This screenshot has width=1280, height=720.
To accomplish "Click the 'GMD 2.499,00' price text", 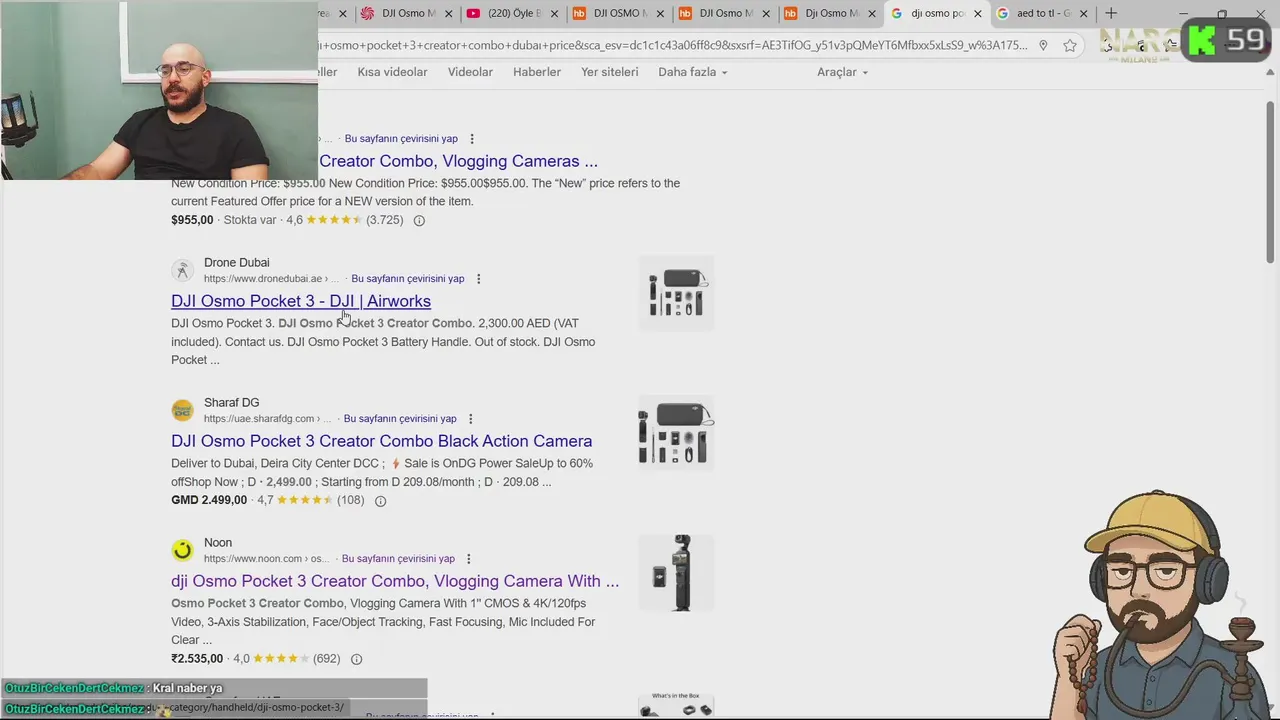I will tap(209, 500).
